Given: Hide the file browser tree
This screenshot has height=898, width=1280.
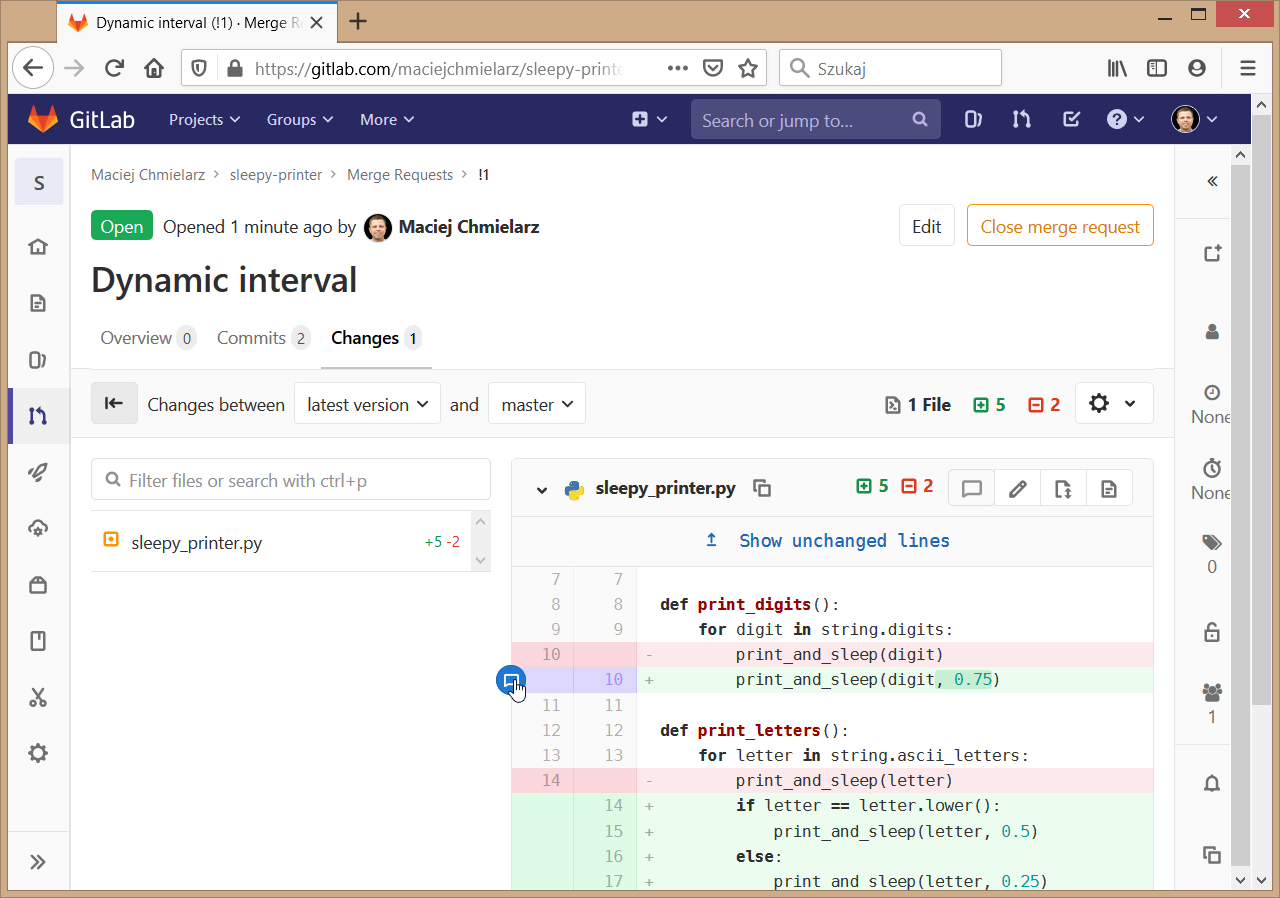Looking at the screenshot, I should pos(114,404).
